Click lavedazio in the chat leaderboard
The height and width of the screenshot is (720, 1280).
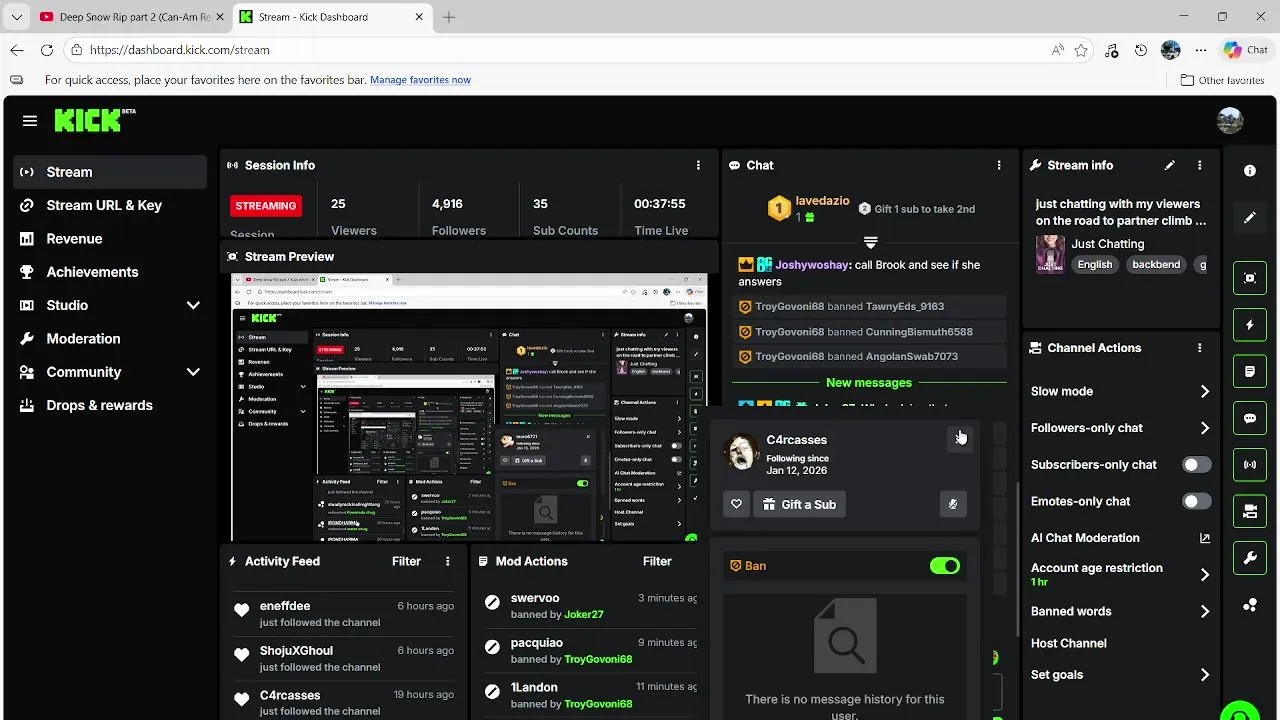(823, 201)
